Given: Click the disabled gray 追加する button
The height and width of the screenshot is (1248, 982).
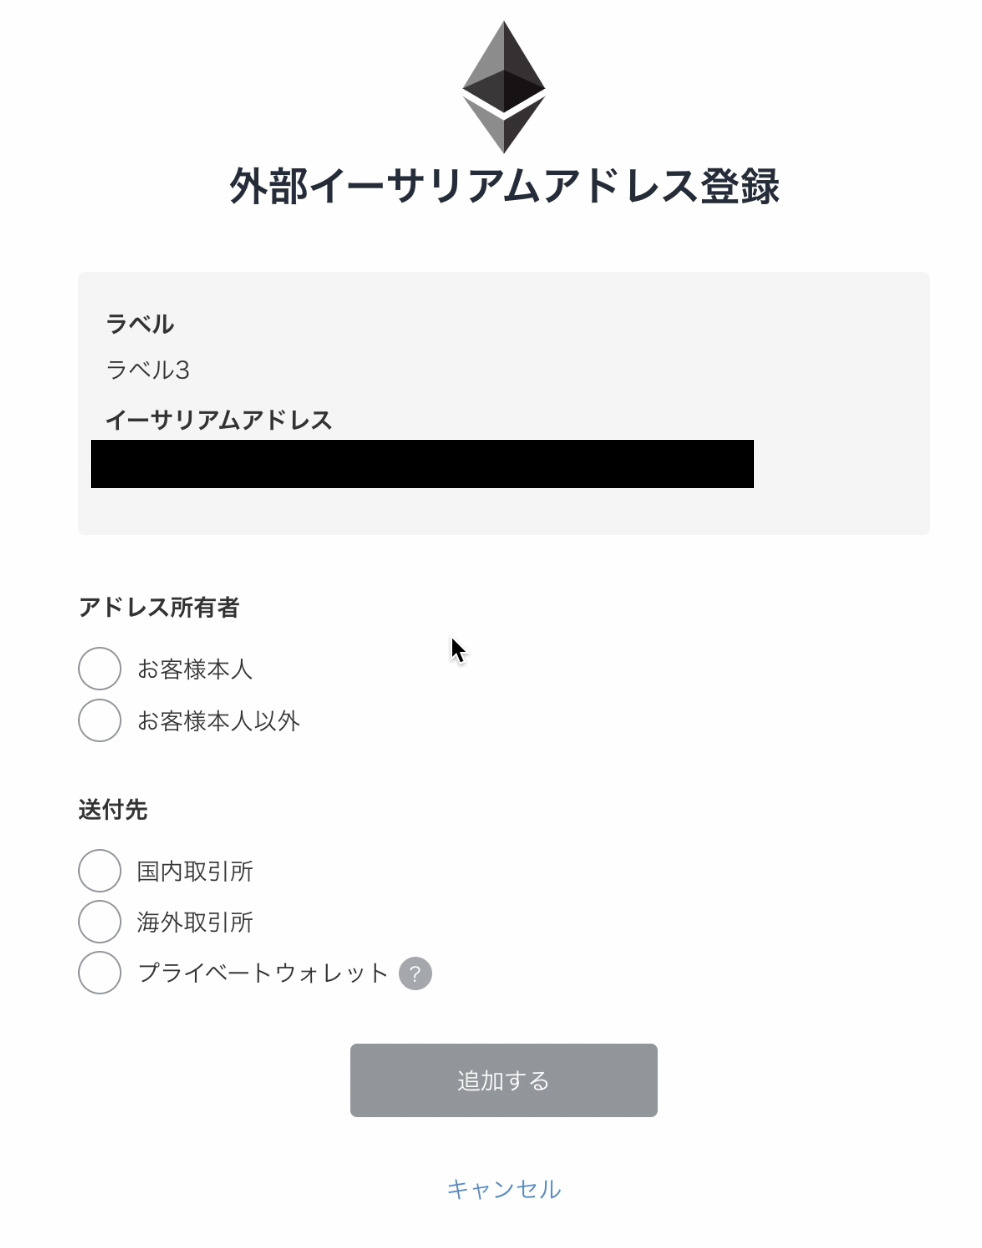Looking at the screenshot, I should (x=503, y=1080).
